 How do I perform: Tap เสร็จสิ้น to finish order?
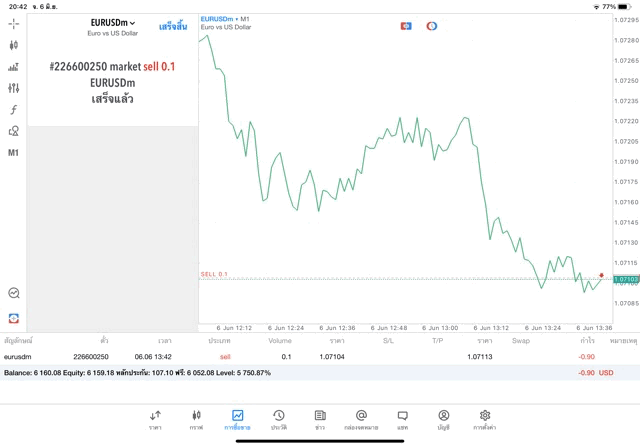pos(172,26)
